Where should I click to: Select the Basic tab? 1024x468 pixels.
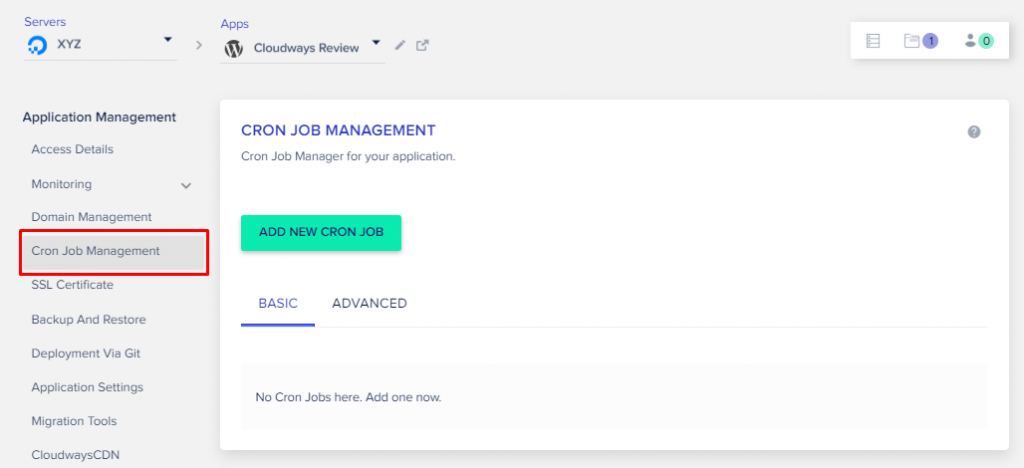[278, 303]
